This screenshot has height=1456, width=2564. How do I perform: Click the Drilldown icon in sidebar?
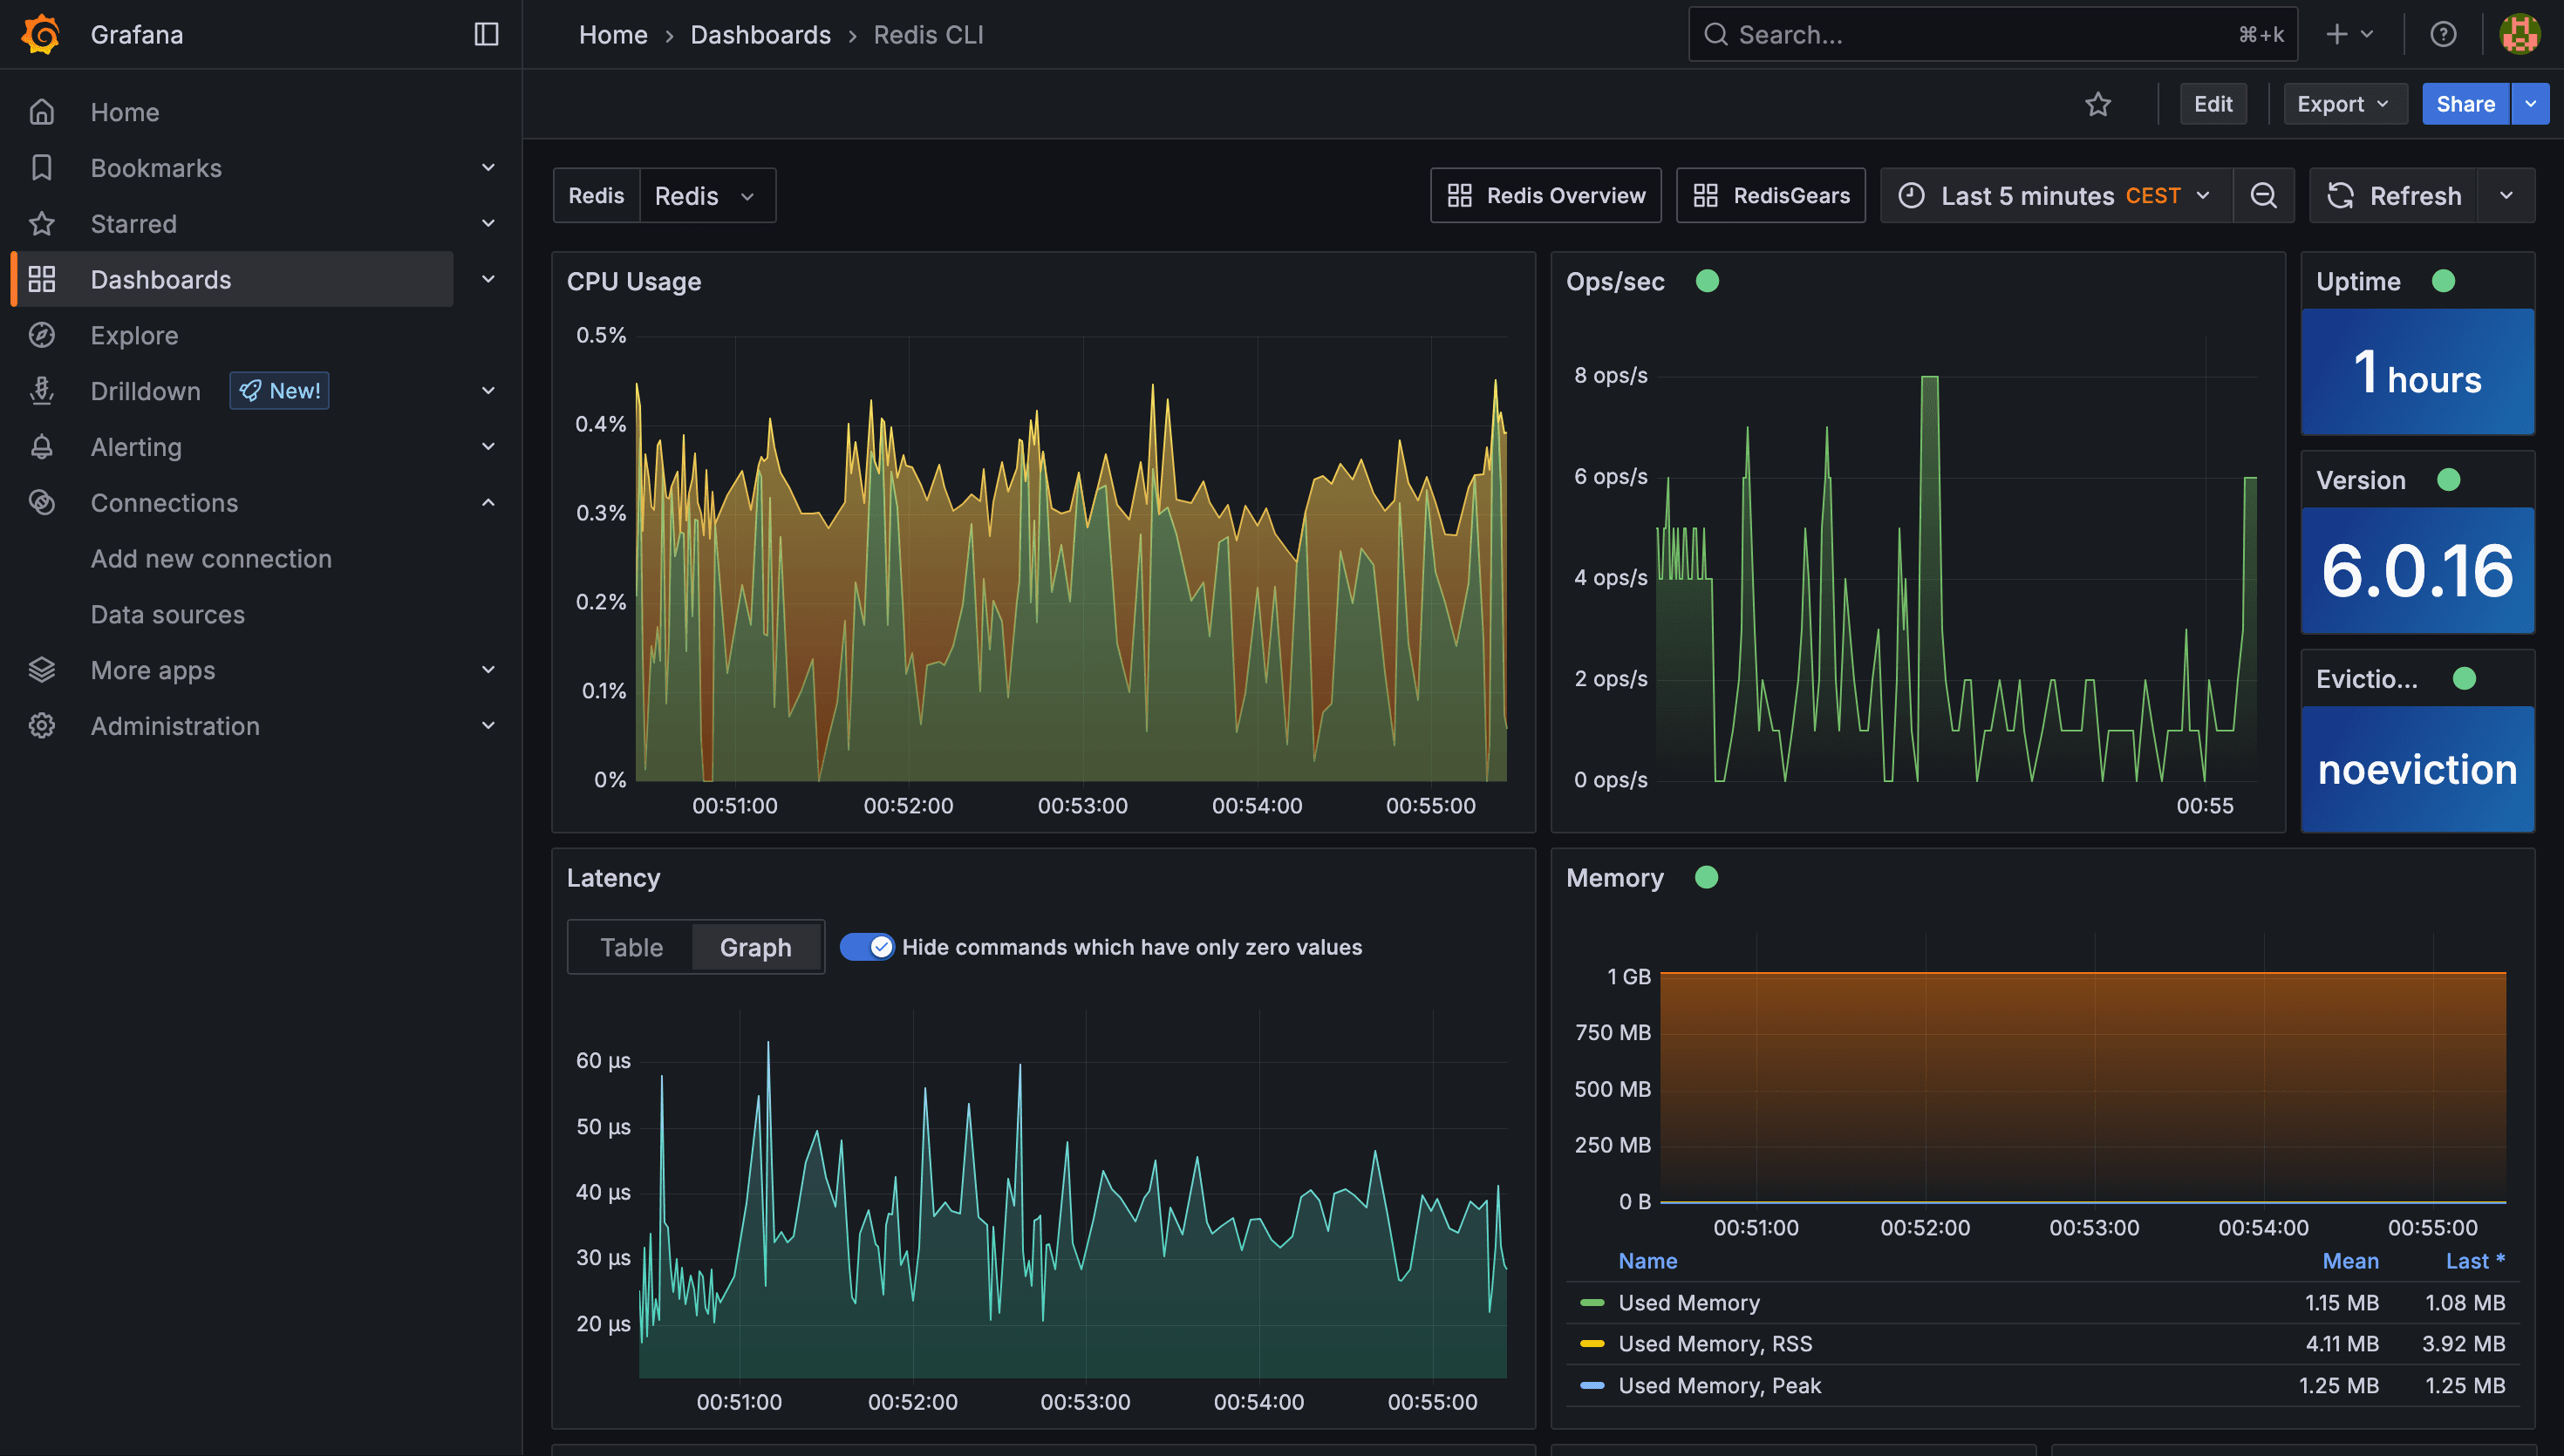41,391
